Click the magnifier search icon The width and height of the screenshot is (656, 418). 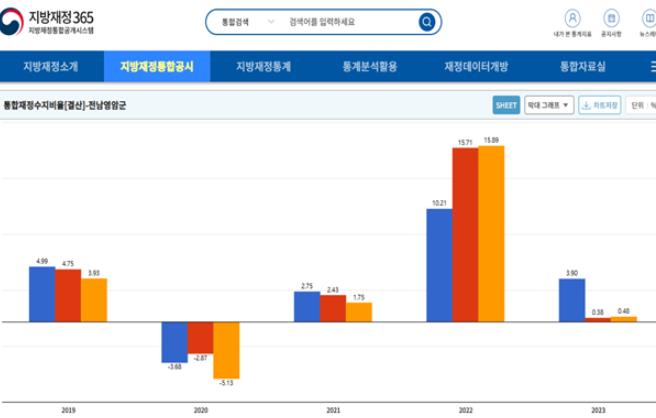pyautogui.click(x=427, y=21)
